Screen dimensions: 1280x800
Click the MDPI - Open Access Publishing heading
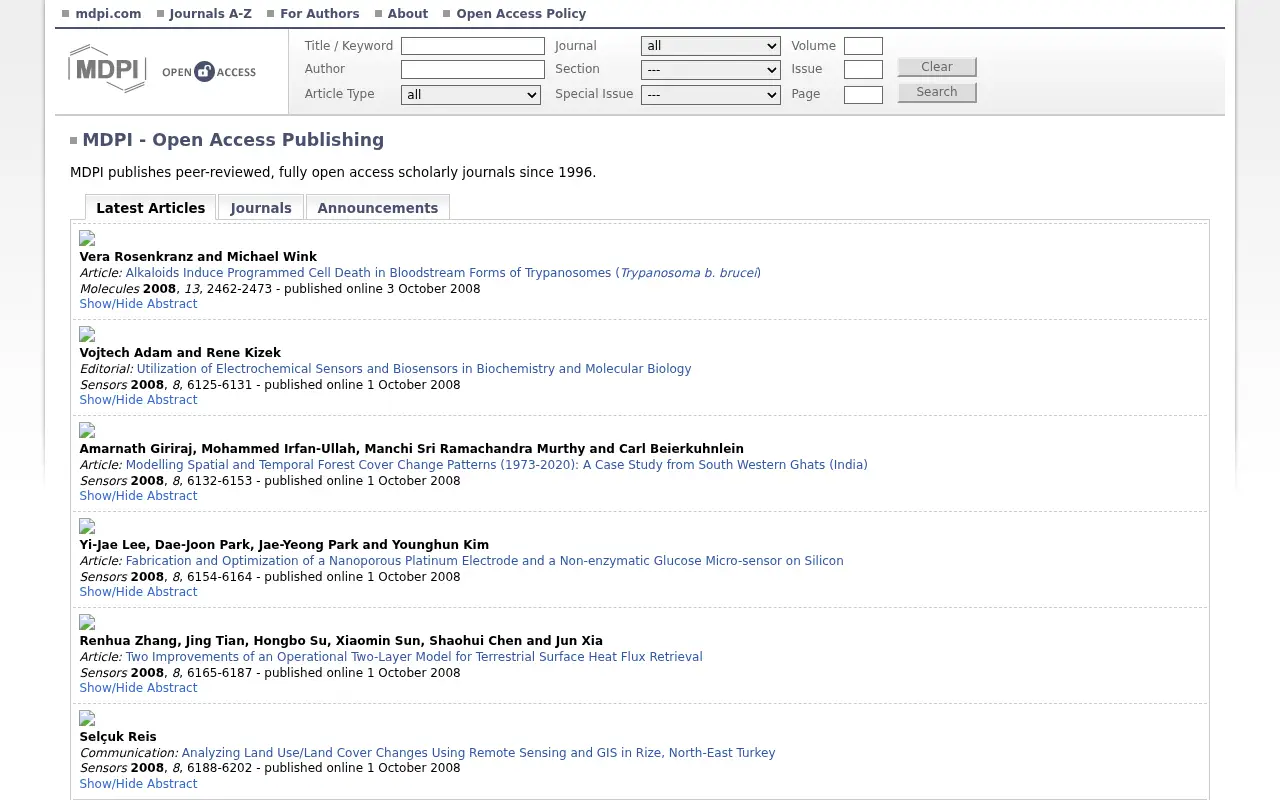pyautogui.click(x=233, y=140)
